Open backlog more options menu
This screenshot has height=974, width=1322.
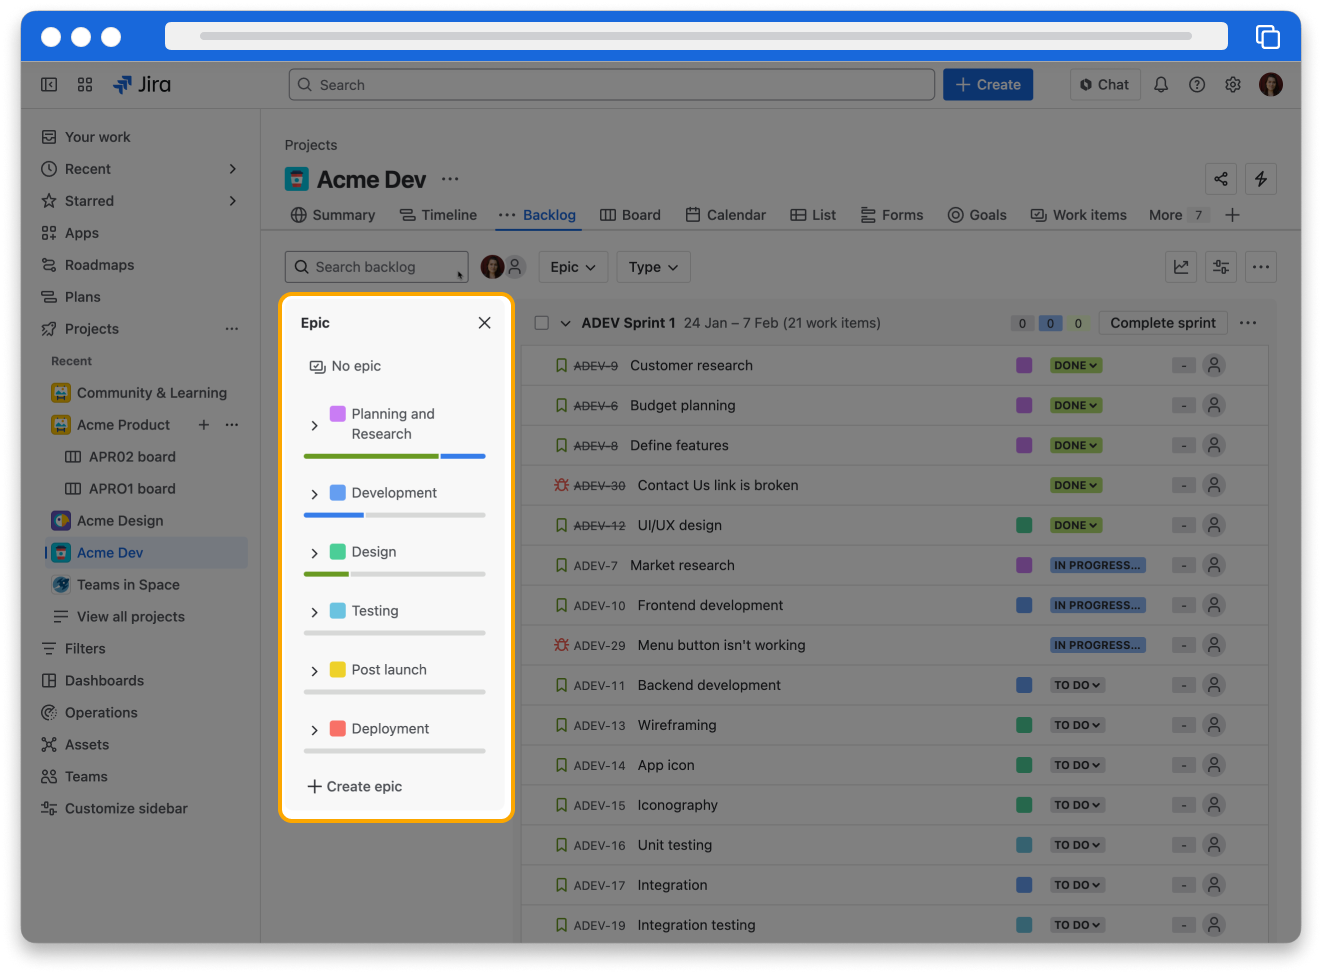pyautogui.click(x=1261, y=267)
